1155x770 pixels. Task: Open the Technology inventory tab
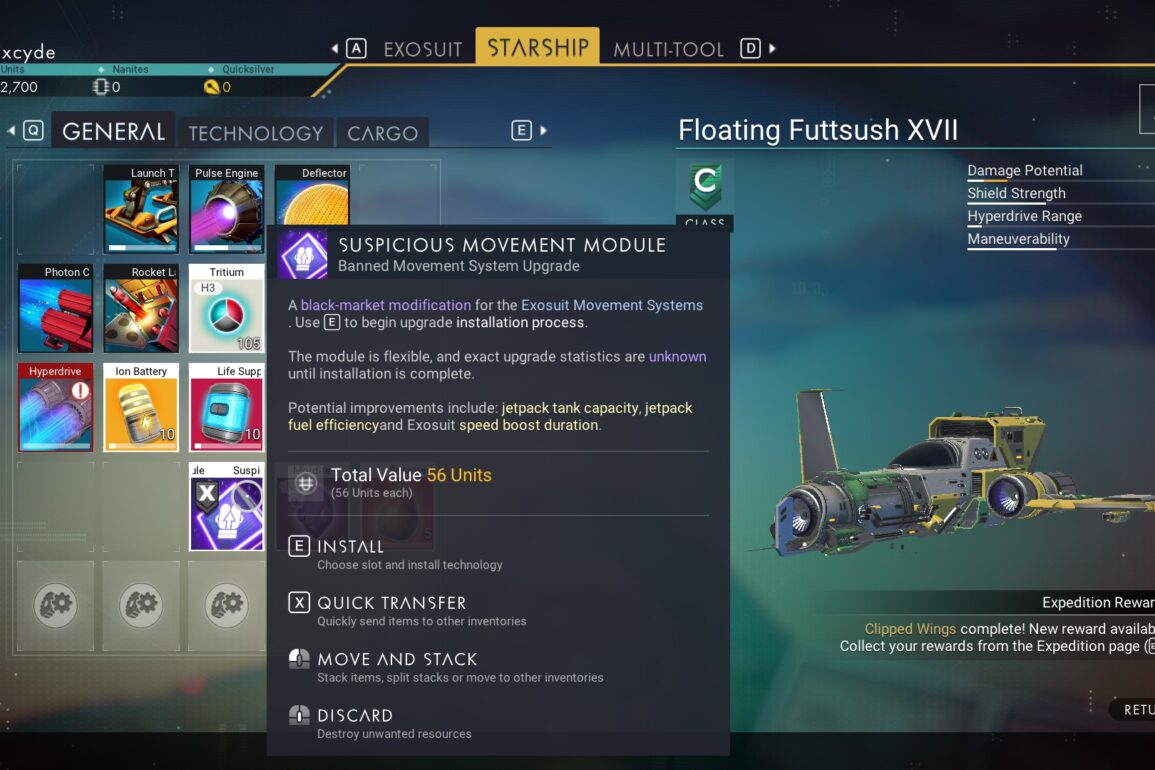pos(256,133)
